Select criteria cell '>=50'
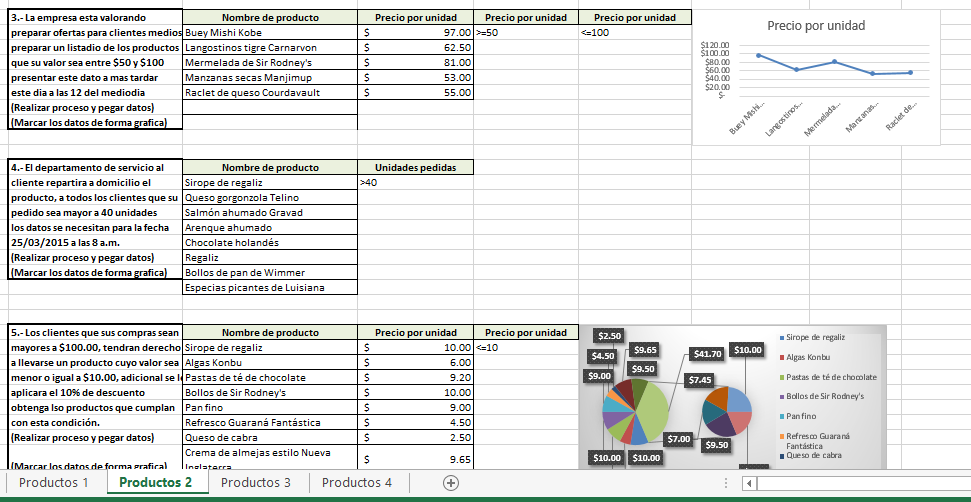This screenshot has height=502, width=971. [526, 33]
